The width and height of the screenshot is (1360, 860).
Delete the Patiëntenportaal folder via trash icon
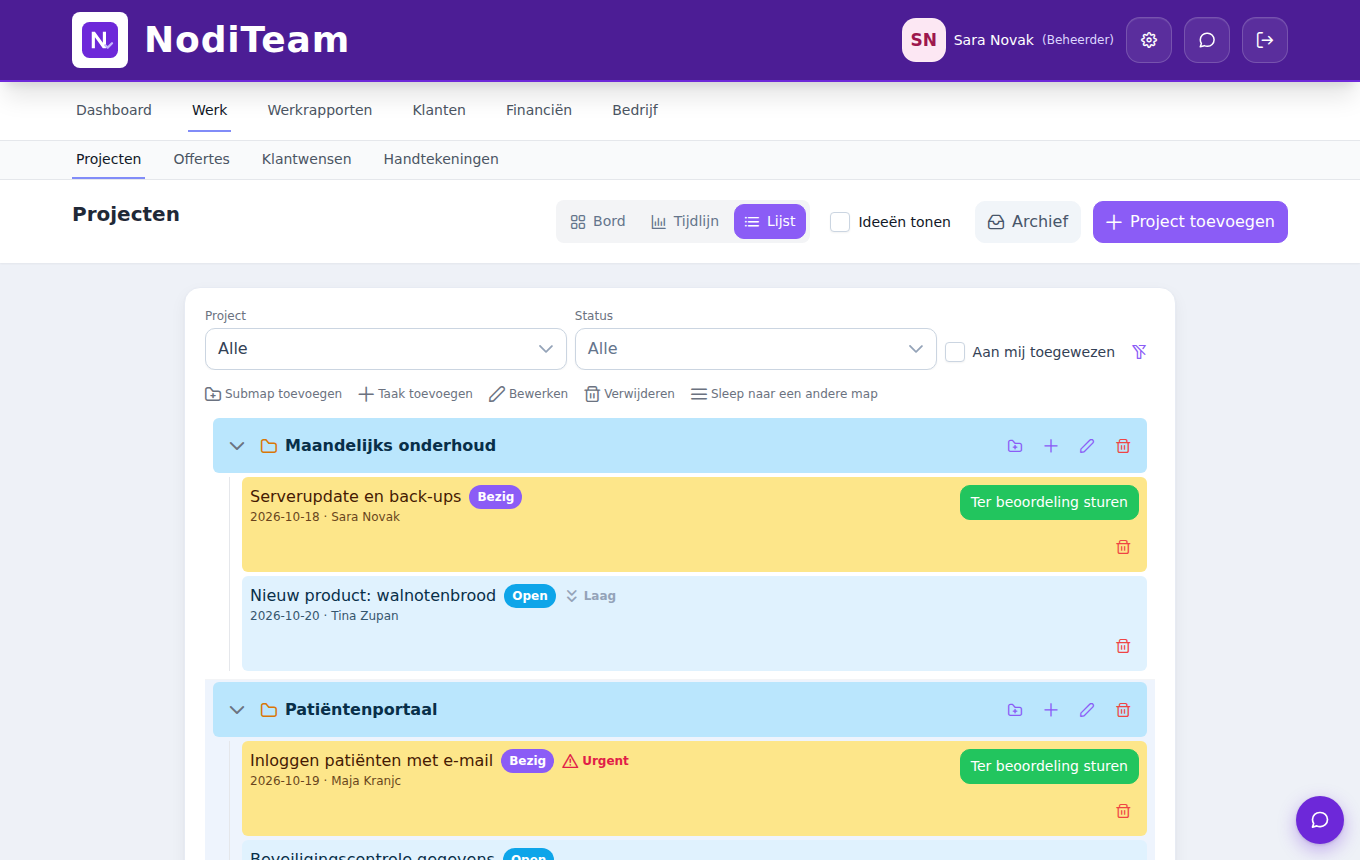tap(1123, 710)
